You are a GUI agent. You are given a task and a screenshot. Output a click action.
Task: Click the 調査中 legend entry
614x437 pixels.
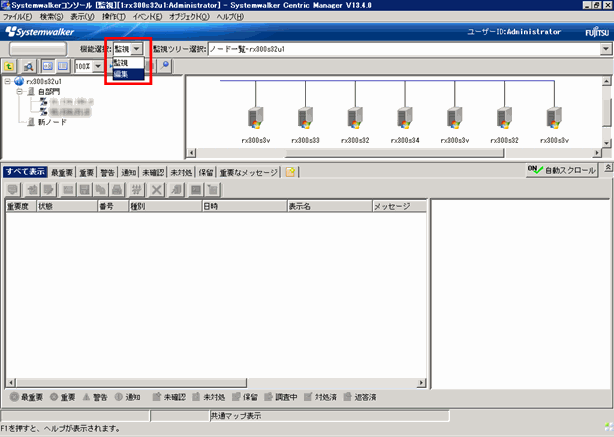pos(281,397)
